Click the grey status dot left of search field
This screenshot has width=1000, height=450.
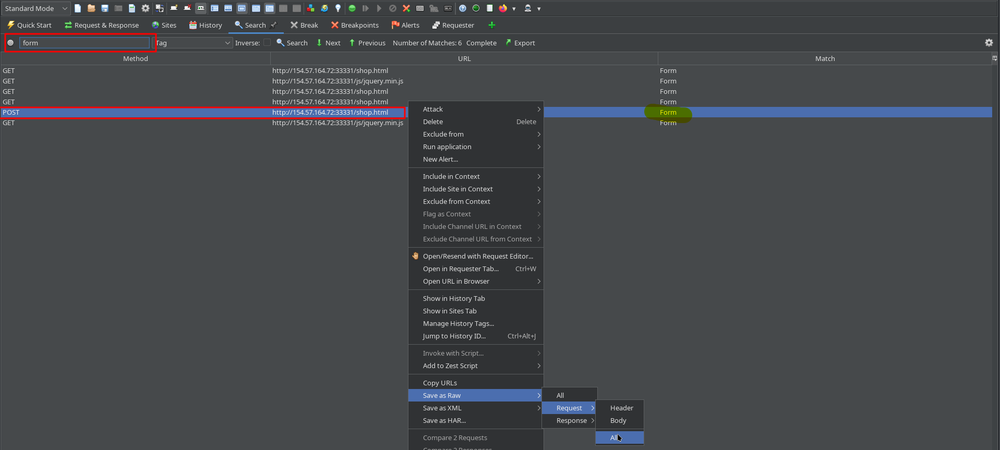tap(10, 43)
